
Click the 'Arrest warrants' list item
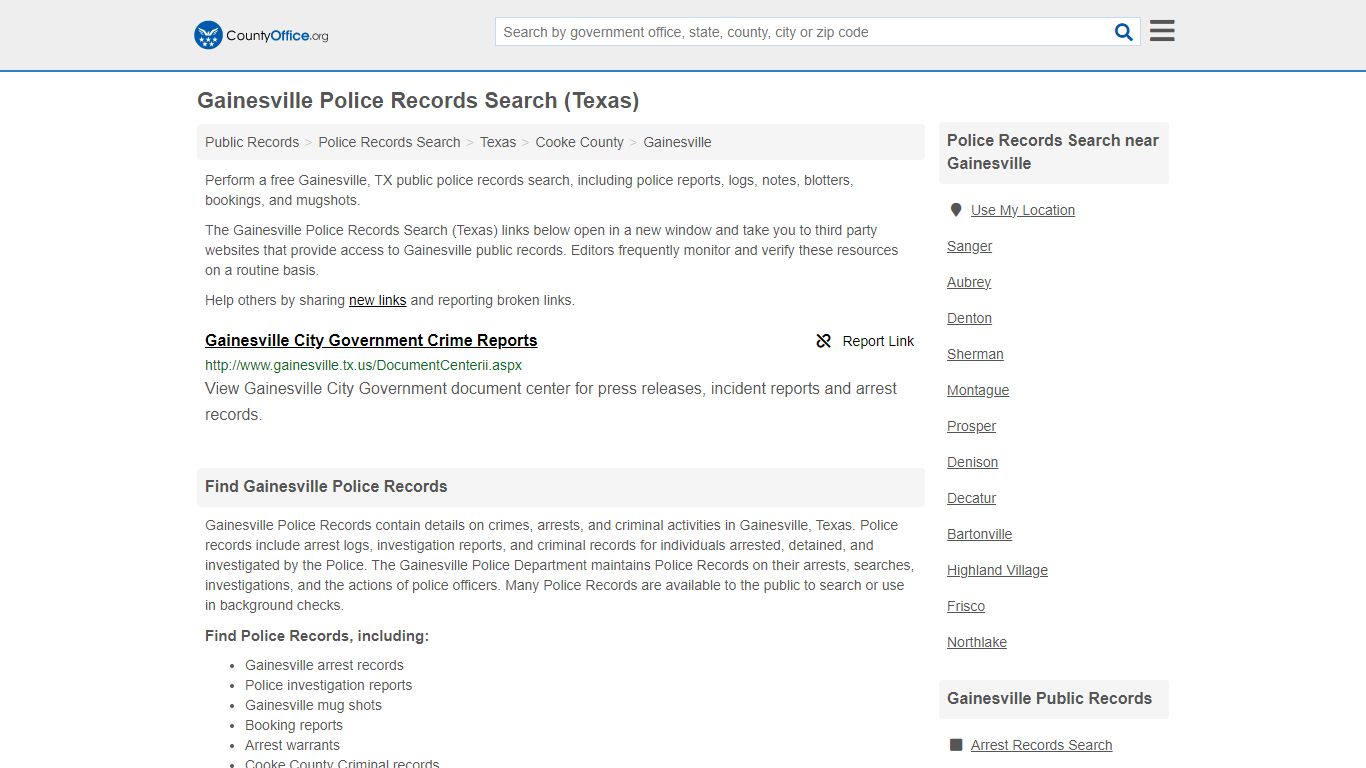coord(292,745)
